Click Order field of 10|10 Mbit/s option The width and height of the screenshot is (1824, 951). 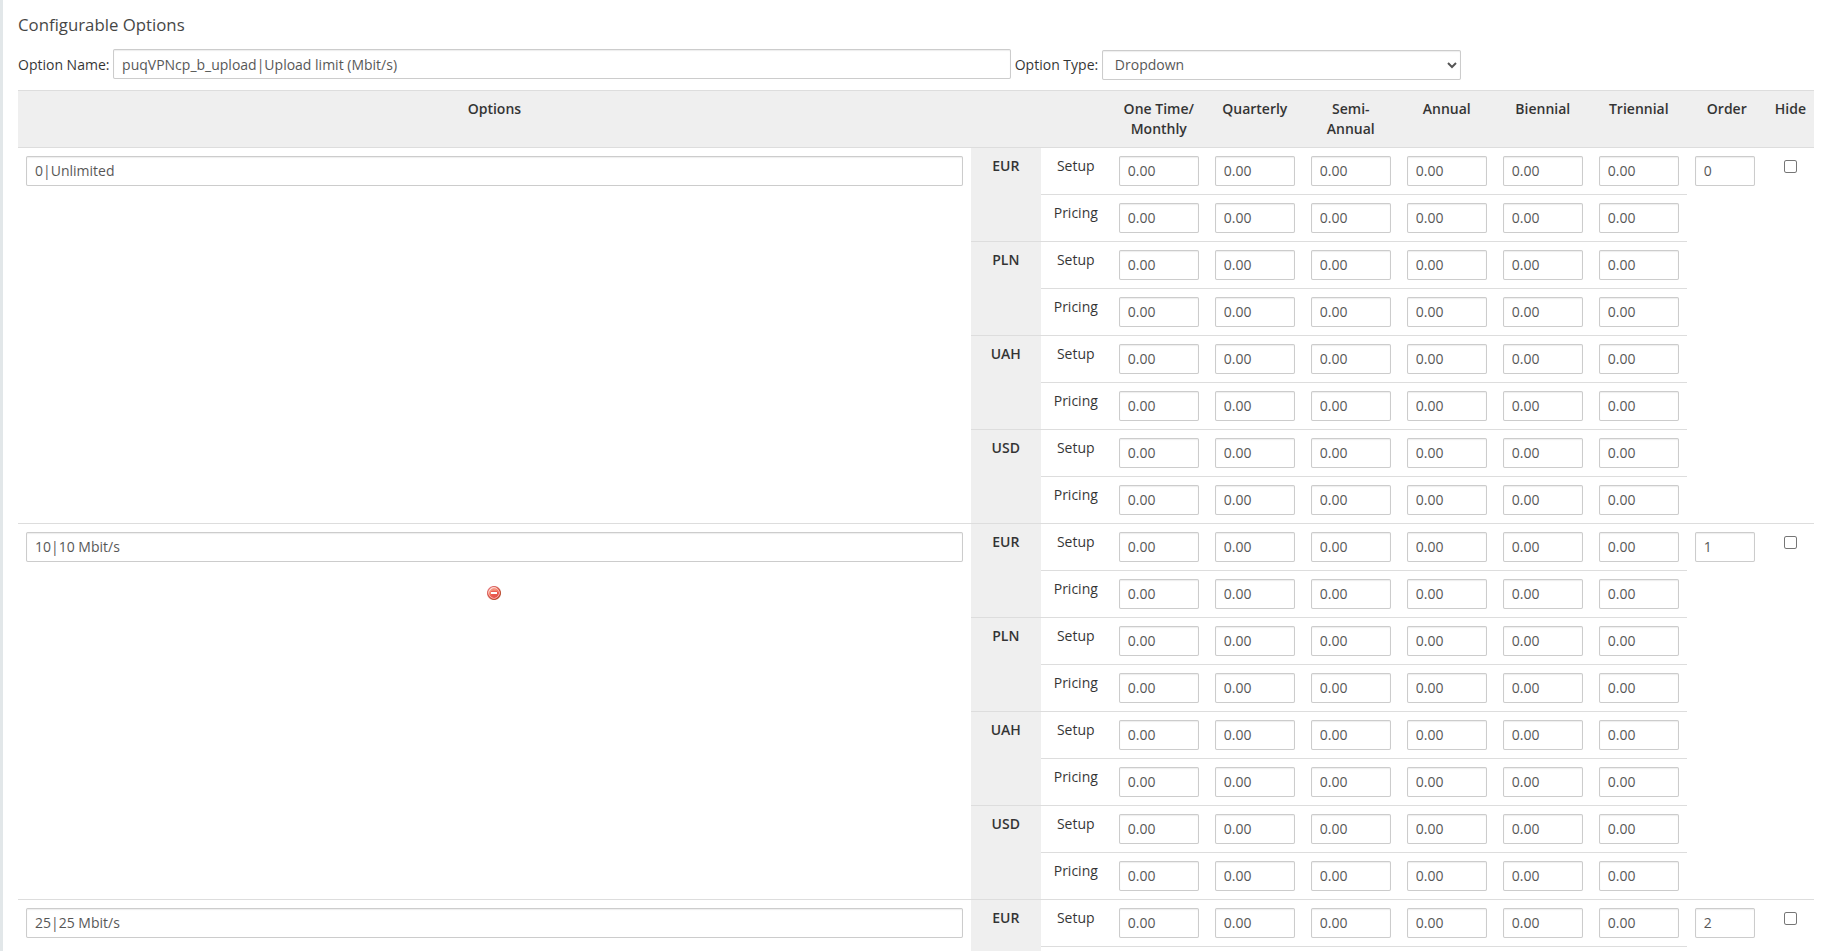point(1725,547)
